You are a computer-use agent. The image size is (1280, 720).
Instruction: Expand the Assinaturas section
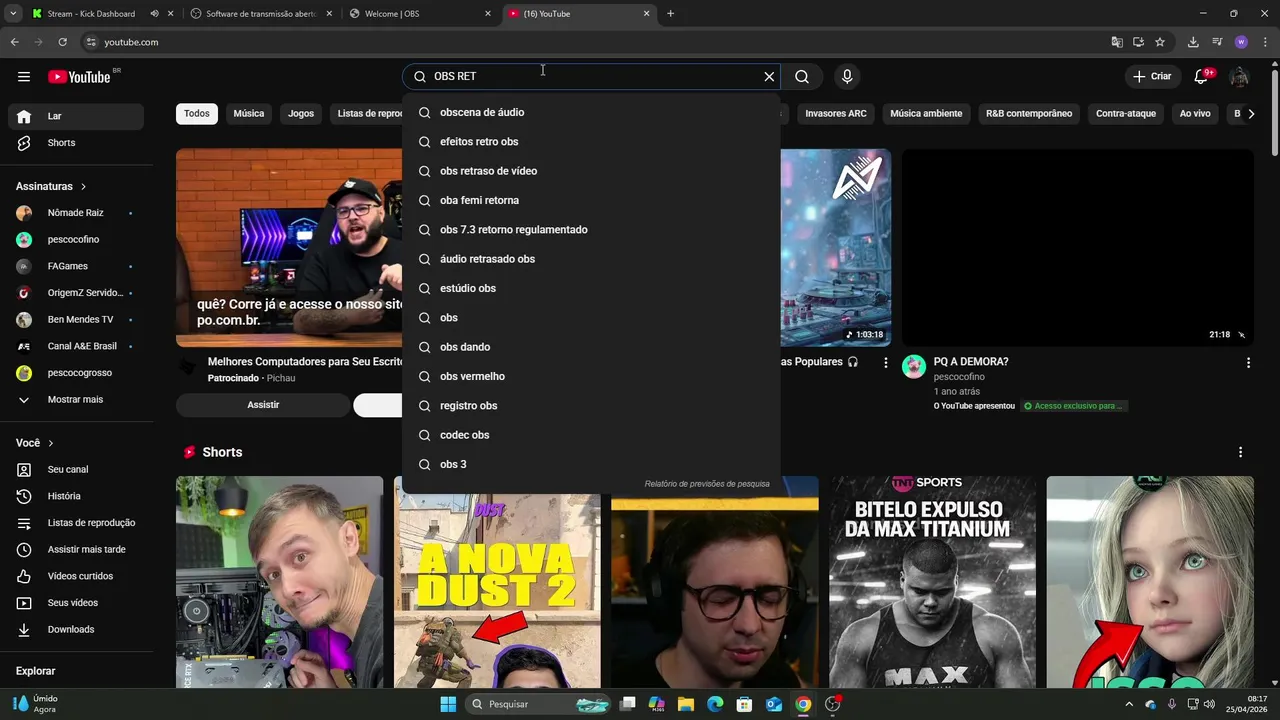point(51,187)
